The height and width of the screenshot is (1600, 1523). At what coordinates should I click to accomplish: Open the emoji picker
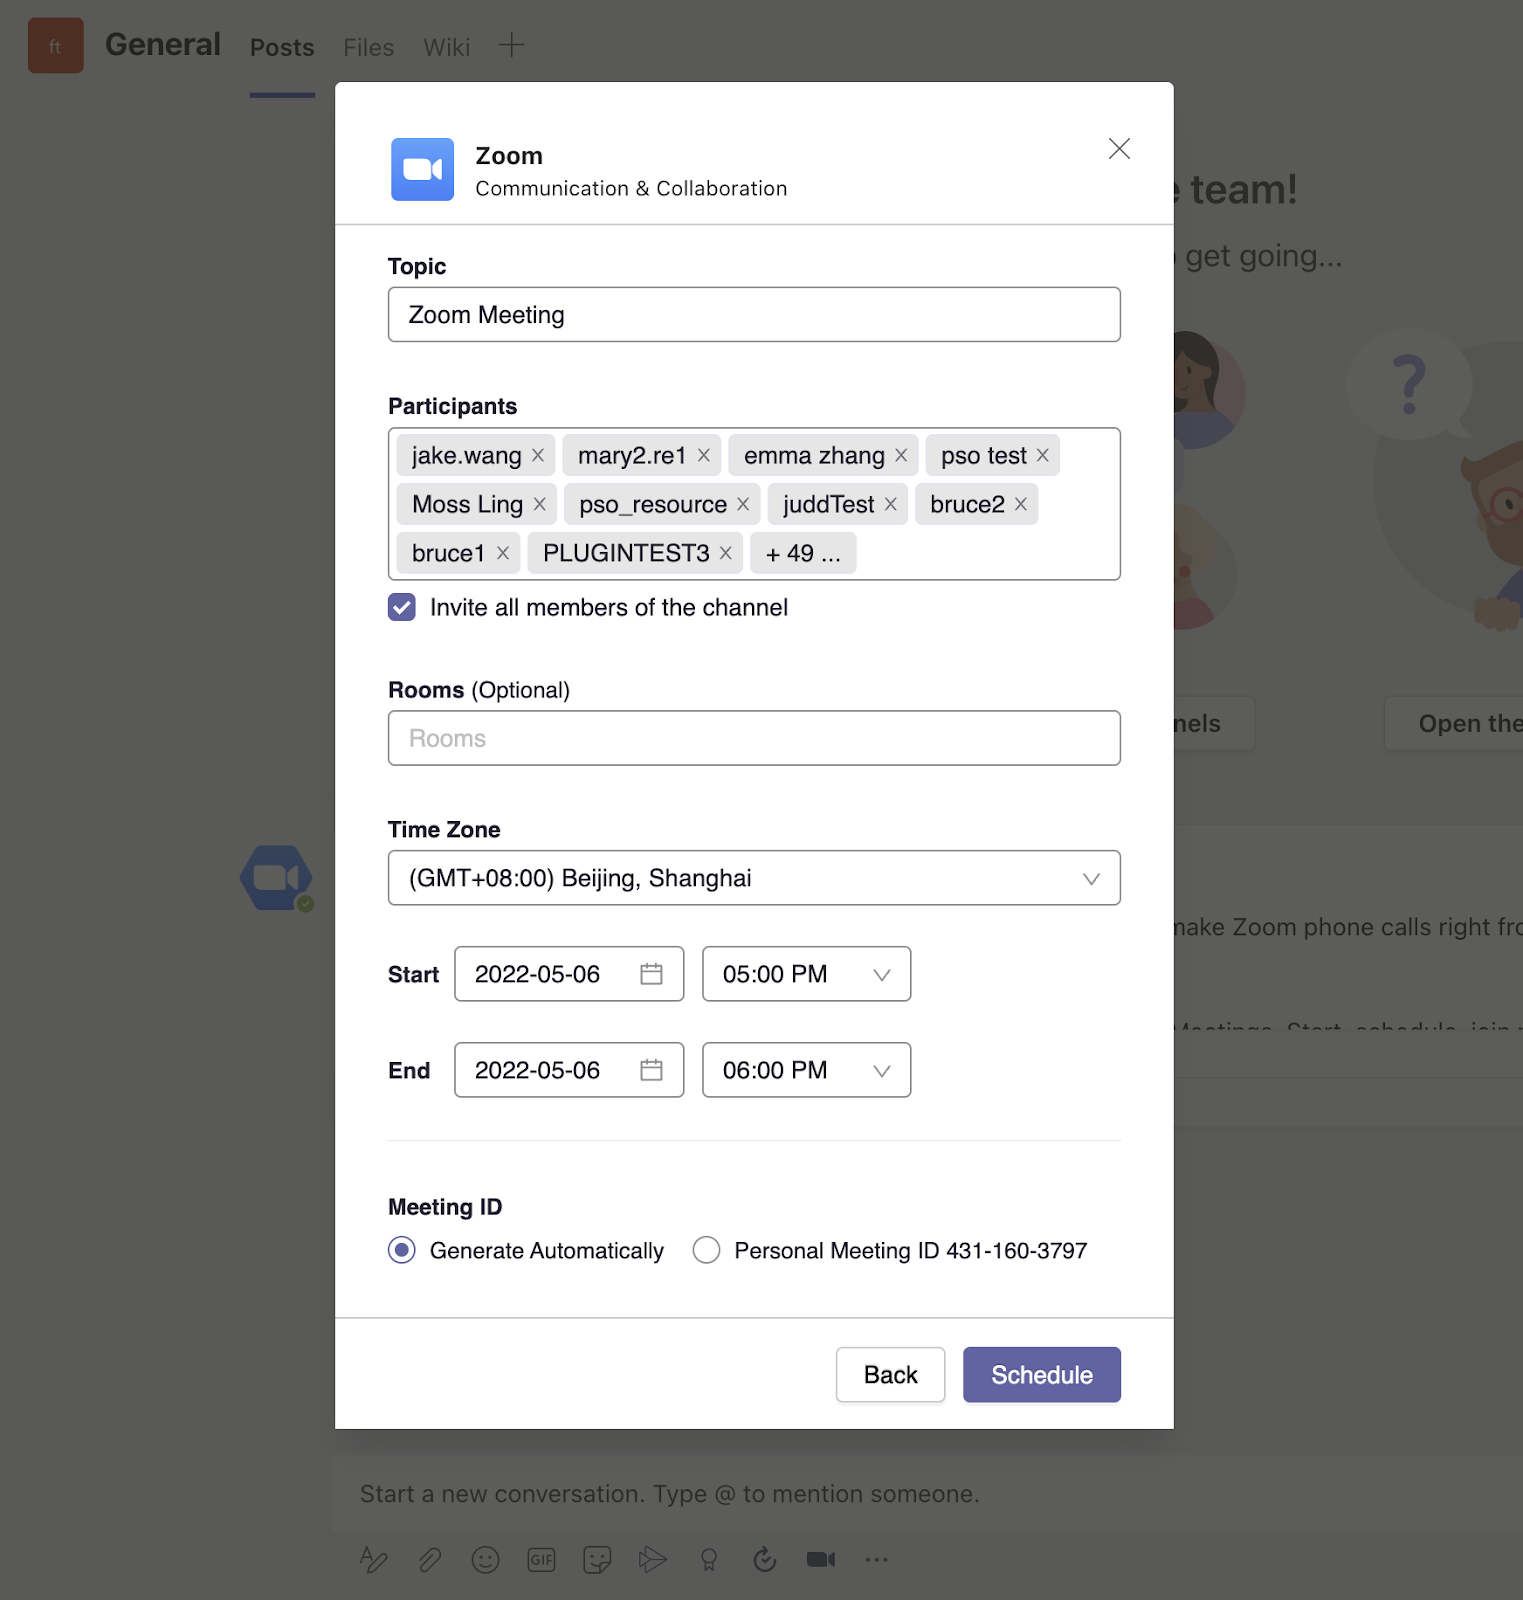coord(485,1559)
